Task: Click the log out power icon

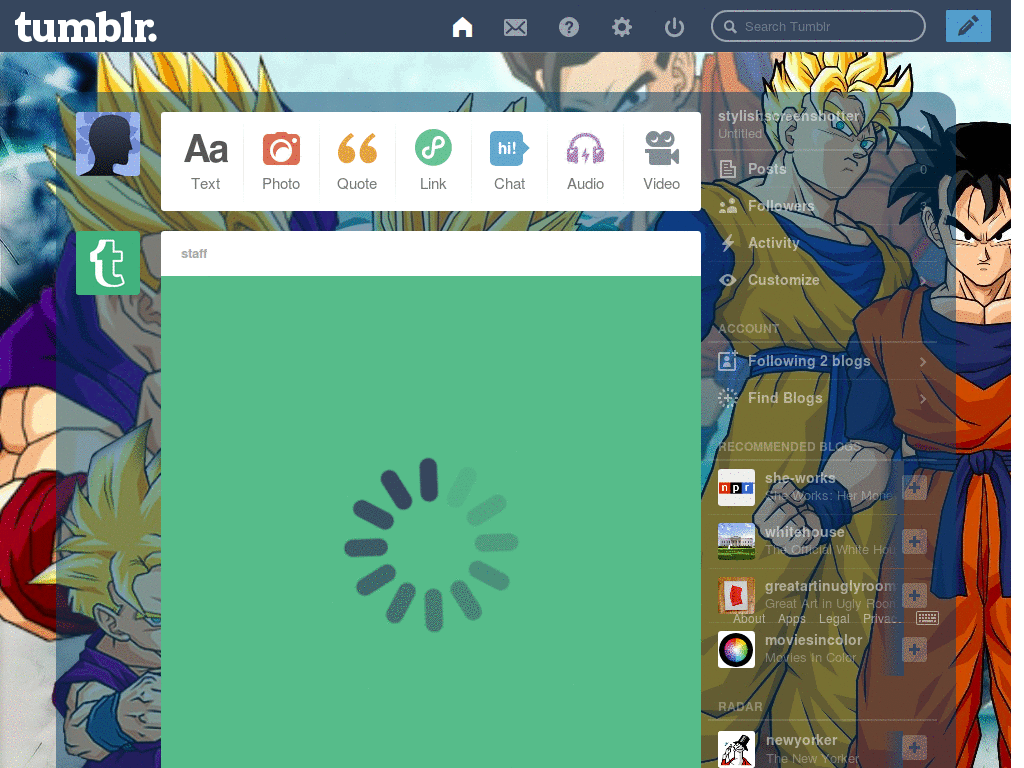Action: coord(674,27)
